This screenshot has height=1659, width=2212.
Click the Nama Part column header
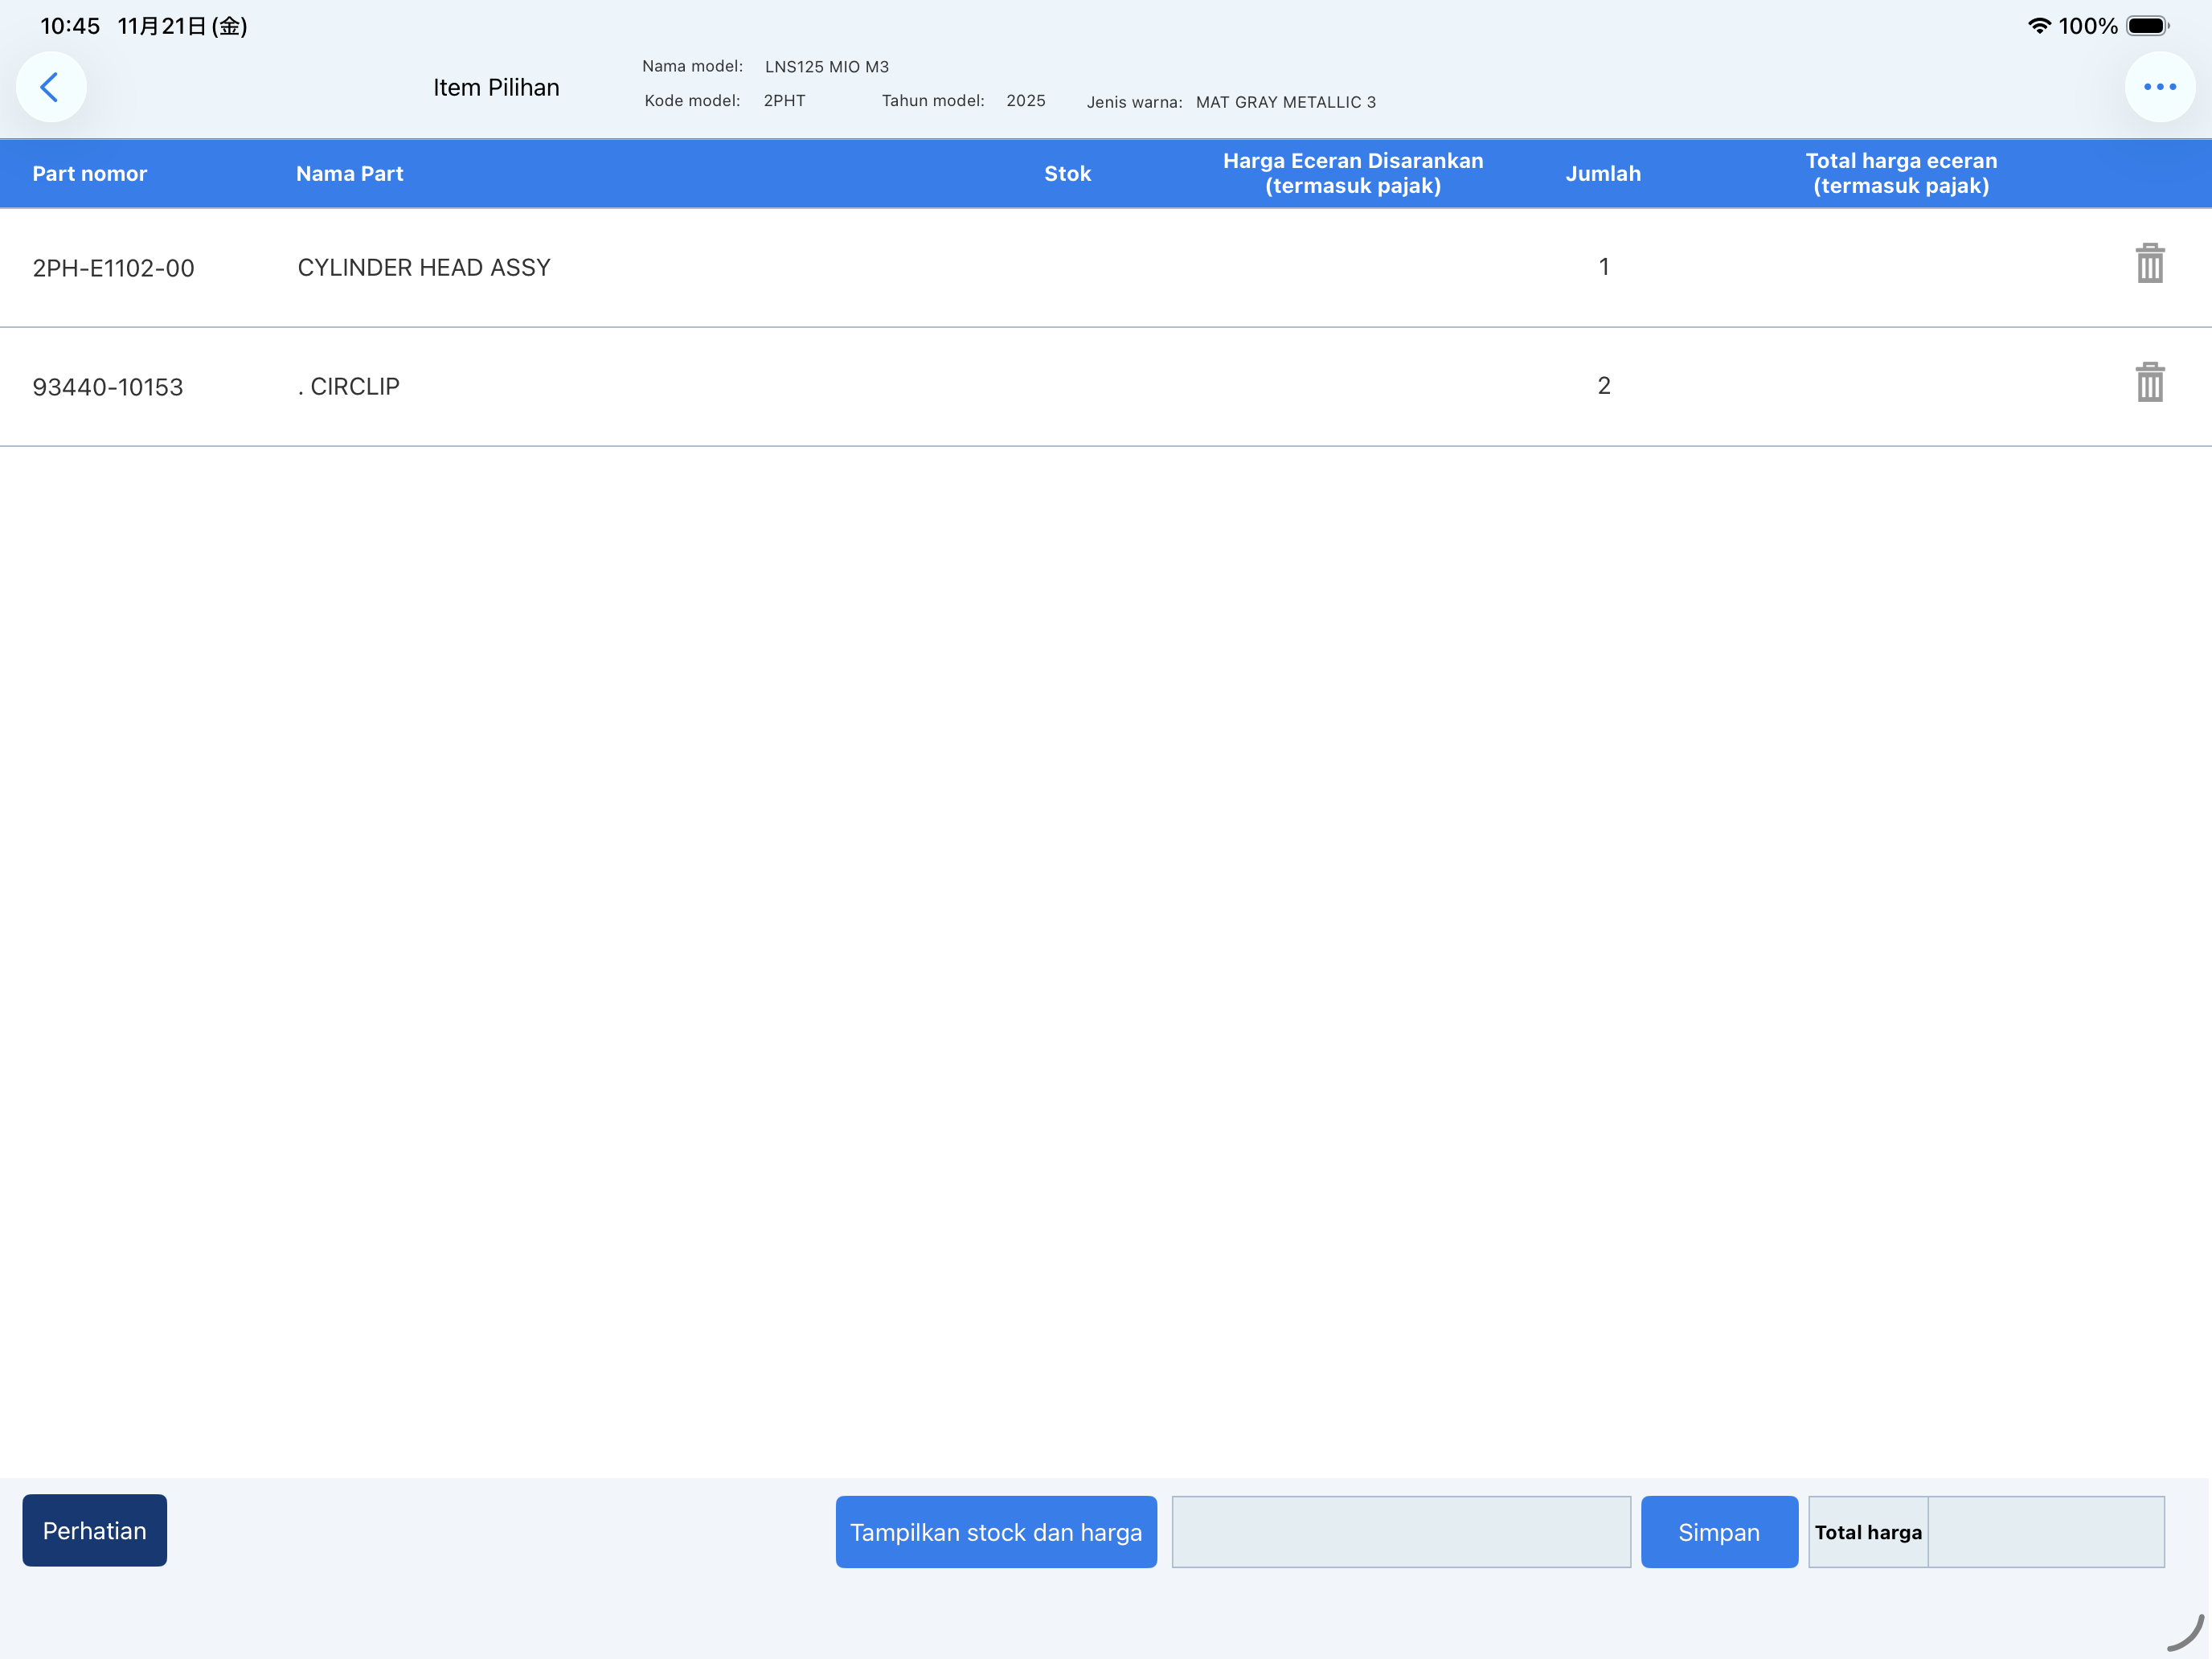(x=350, y=174)
